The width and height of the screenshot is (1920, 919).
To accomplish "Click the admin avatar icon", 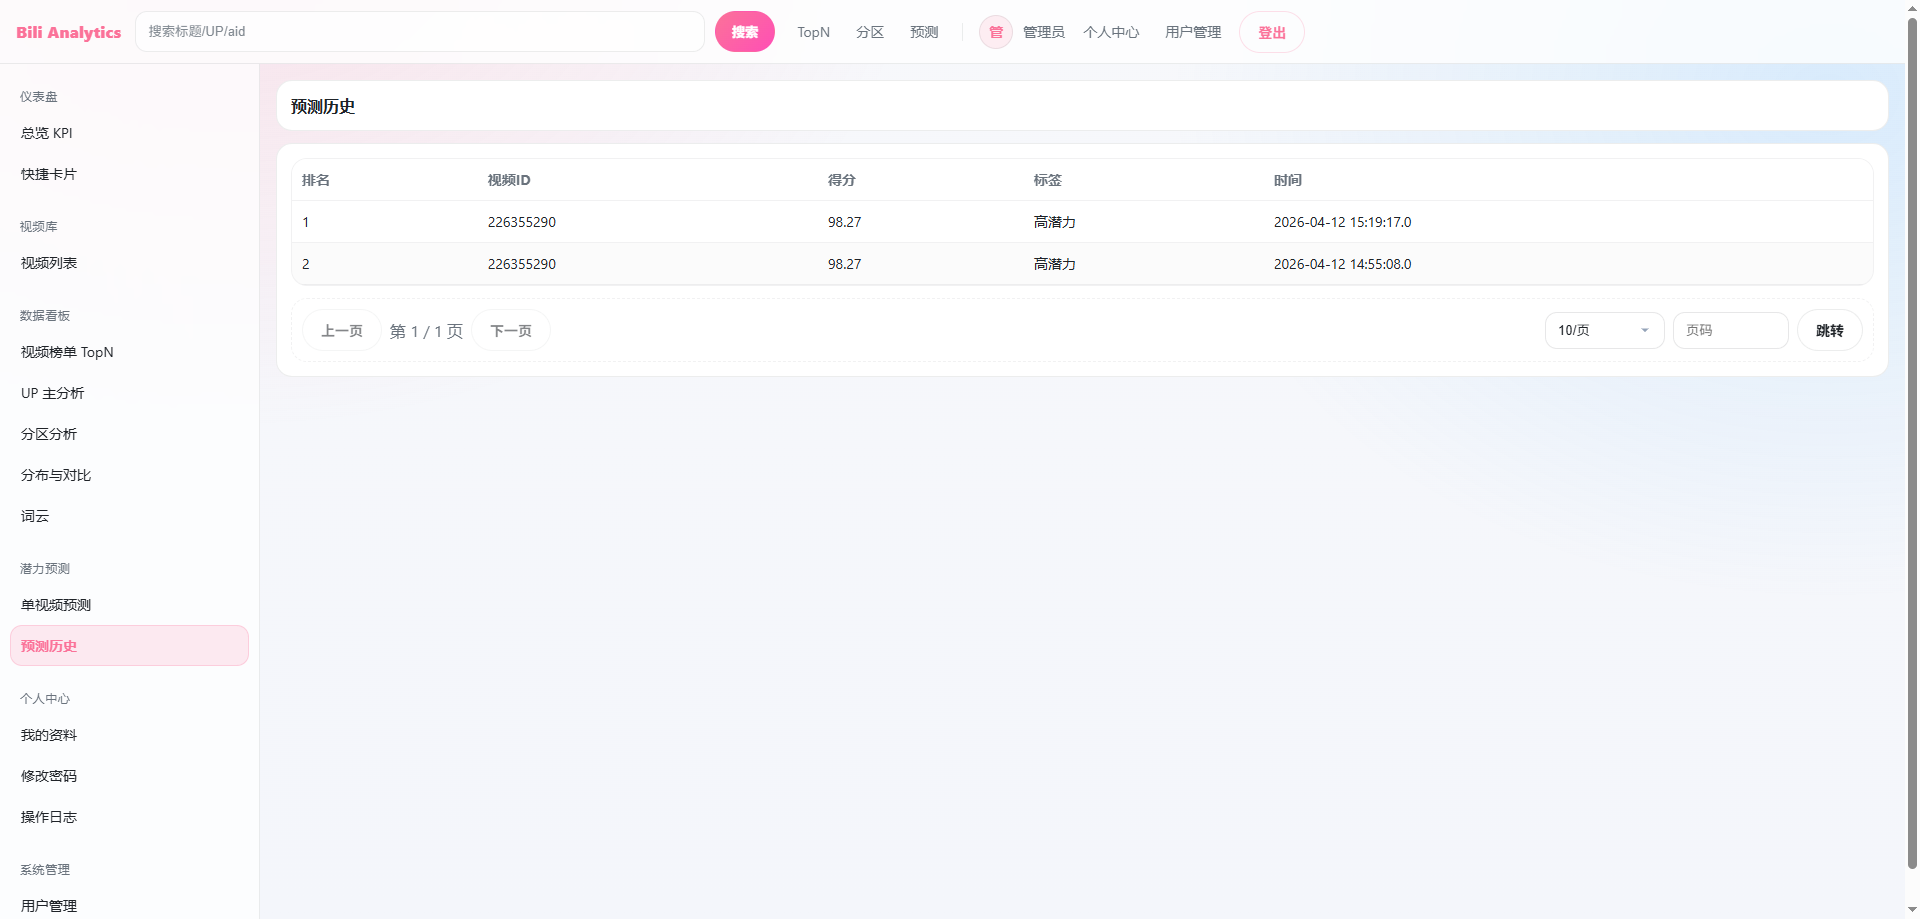I will (x=995, y=32).
